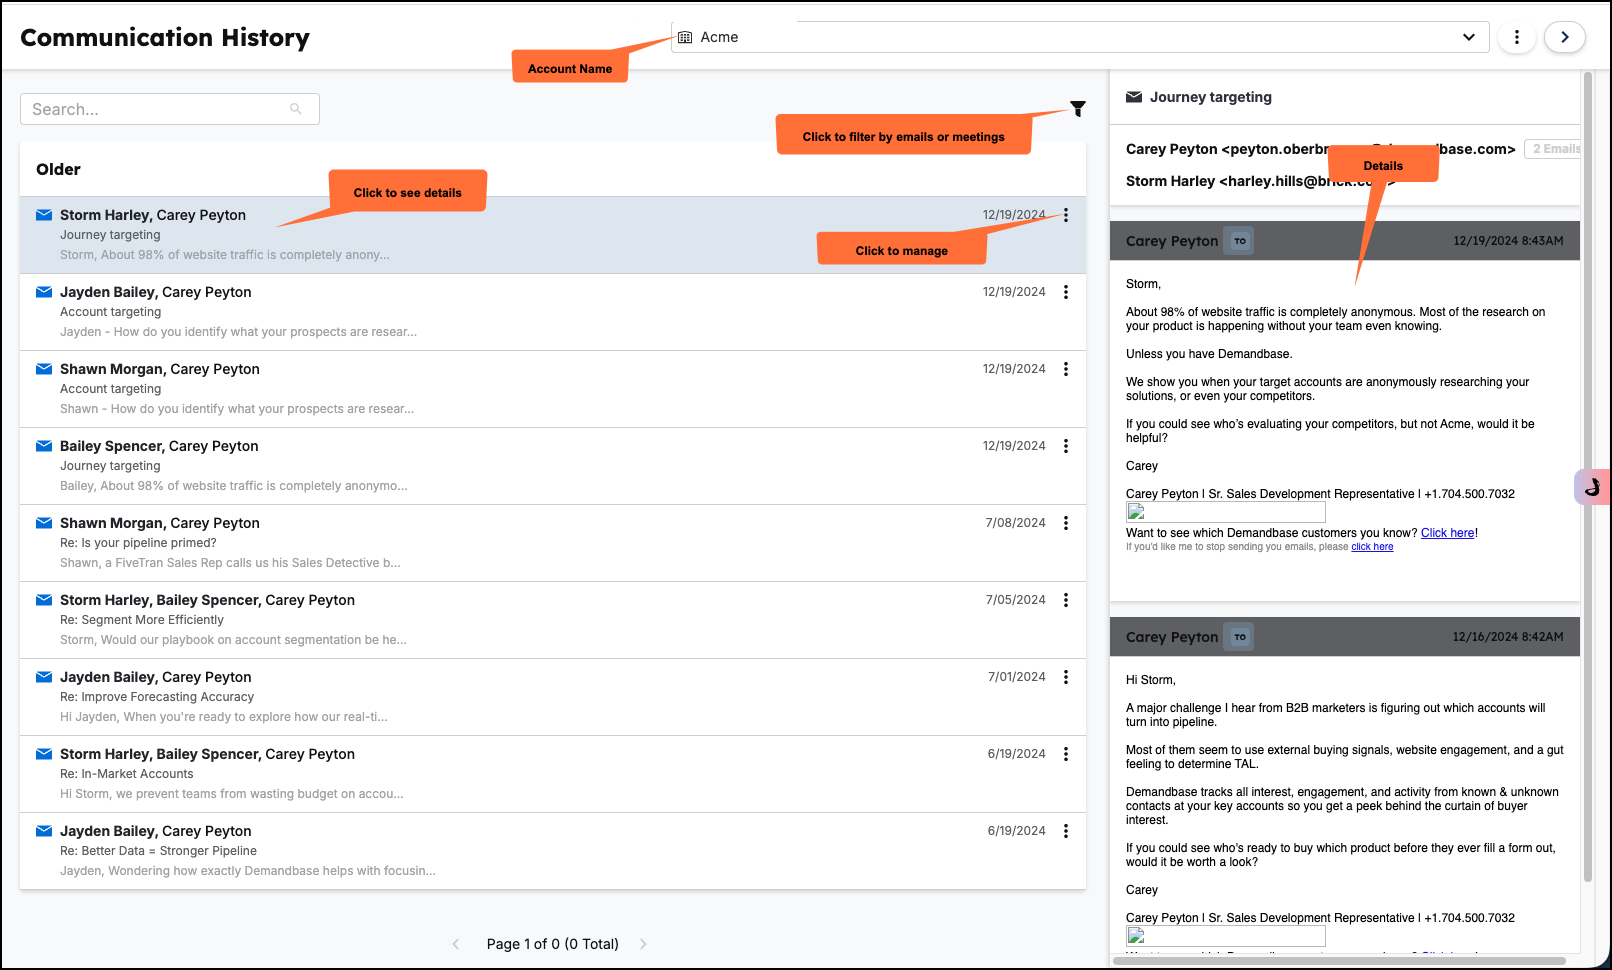Click envelope icon of In-Market Accounts row
The width and height of the screenshot is (1612, 970).
44,754
